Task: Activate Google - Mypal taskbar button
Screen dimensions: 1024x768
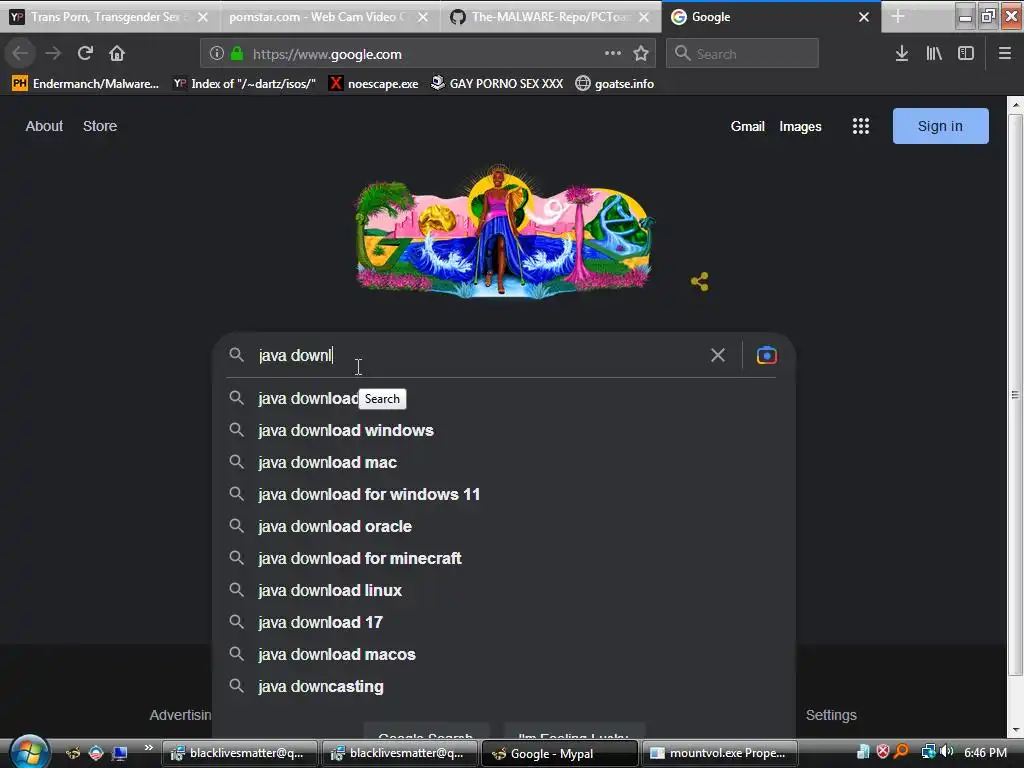Action: coord(559,753)
